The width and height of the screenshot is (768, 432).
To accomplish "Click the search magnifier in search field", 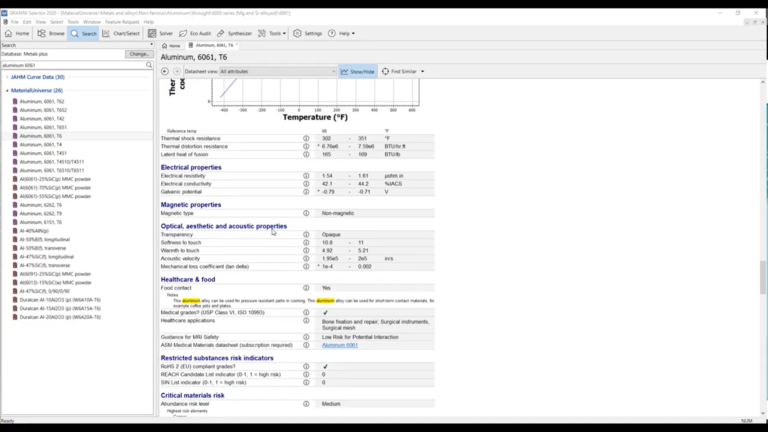I will coord(149,65).
